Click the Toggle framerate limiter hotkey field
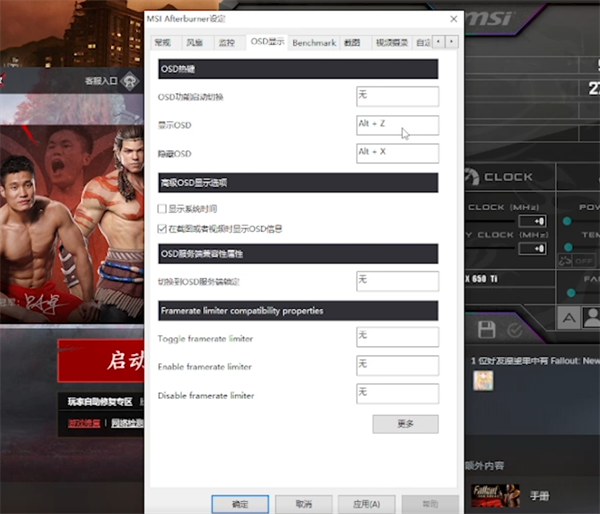 coord(397,335)
